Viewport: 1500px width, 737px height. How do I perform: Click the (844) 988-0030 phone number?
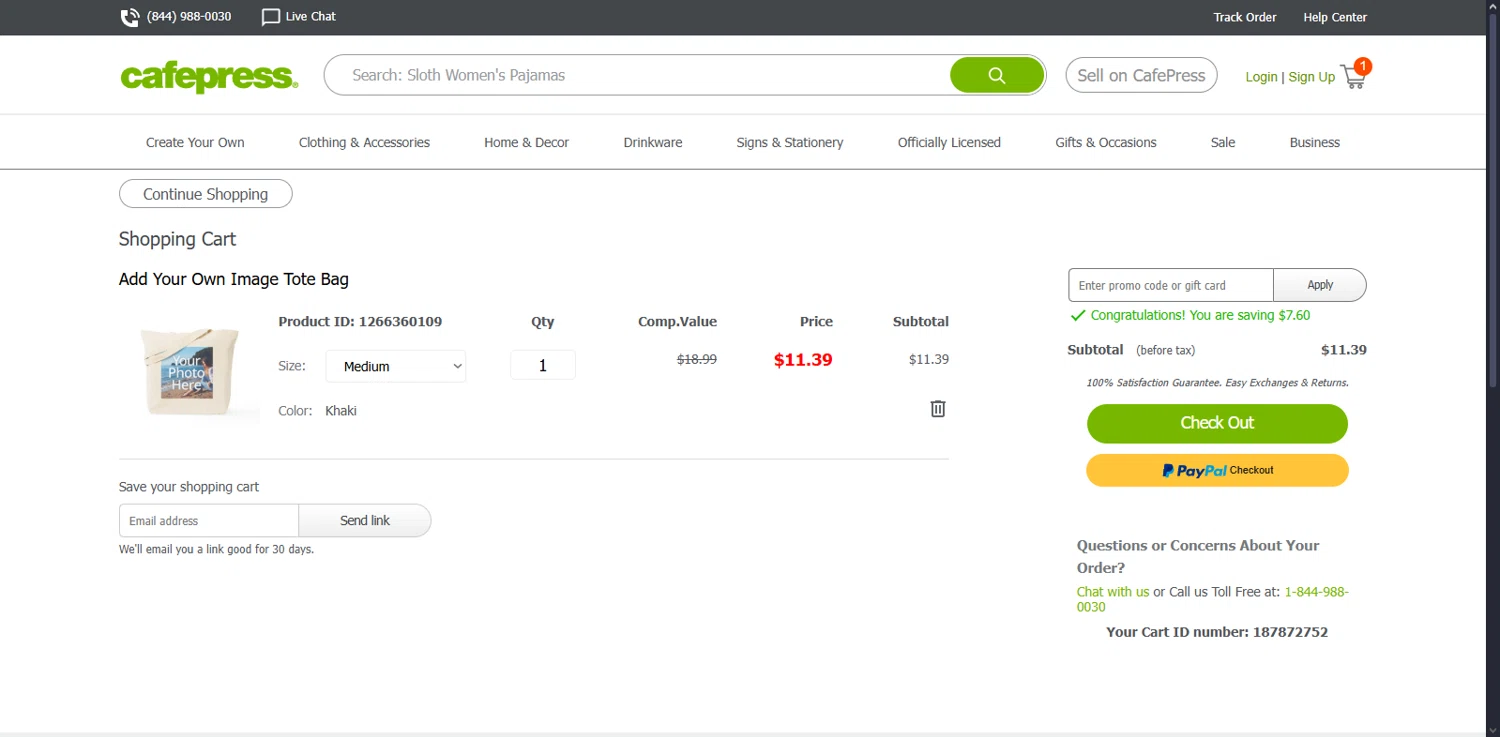coord(189,17)
